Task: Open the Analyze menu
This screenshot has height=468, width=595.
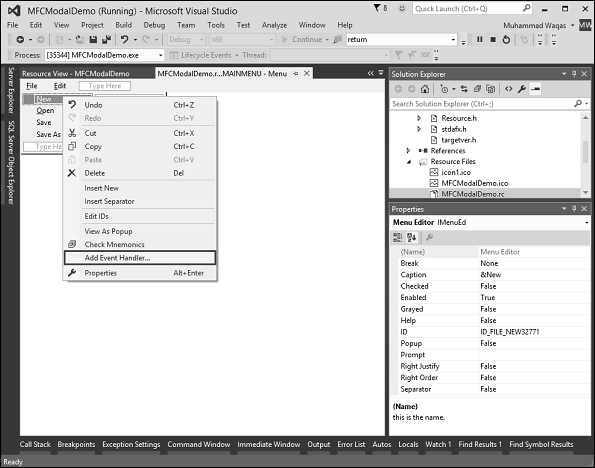Action: click(274, 25)
